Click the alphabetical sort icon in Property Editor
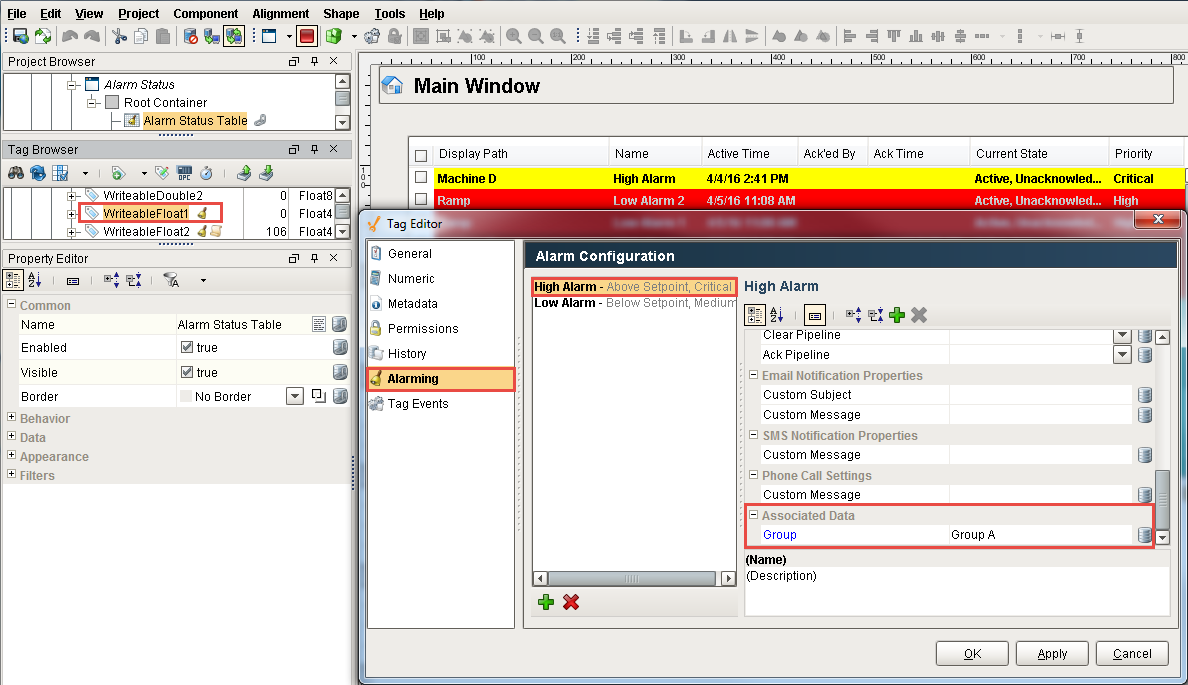Image resolution: width=1188 pixels, height=685 pixels. coord(35,280)
